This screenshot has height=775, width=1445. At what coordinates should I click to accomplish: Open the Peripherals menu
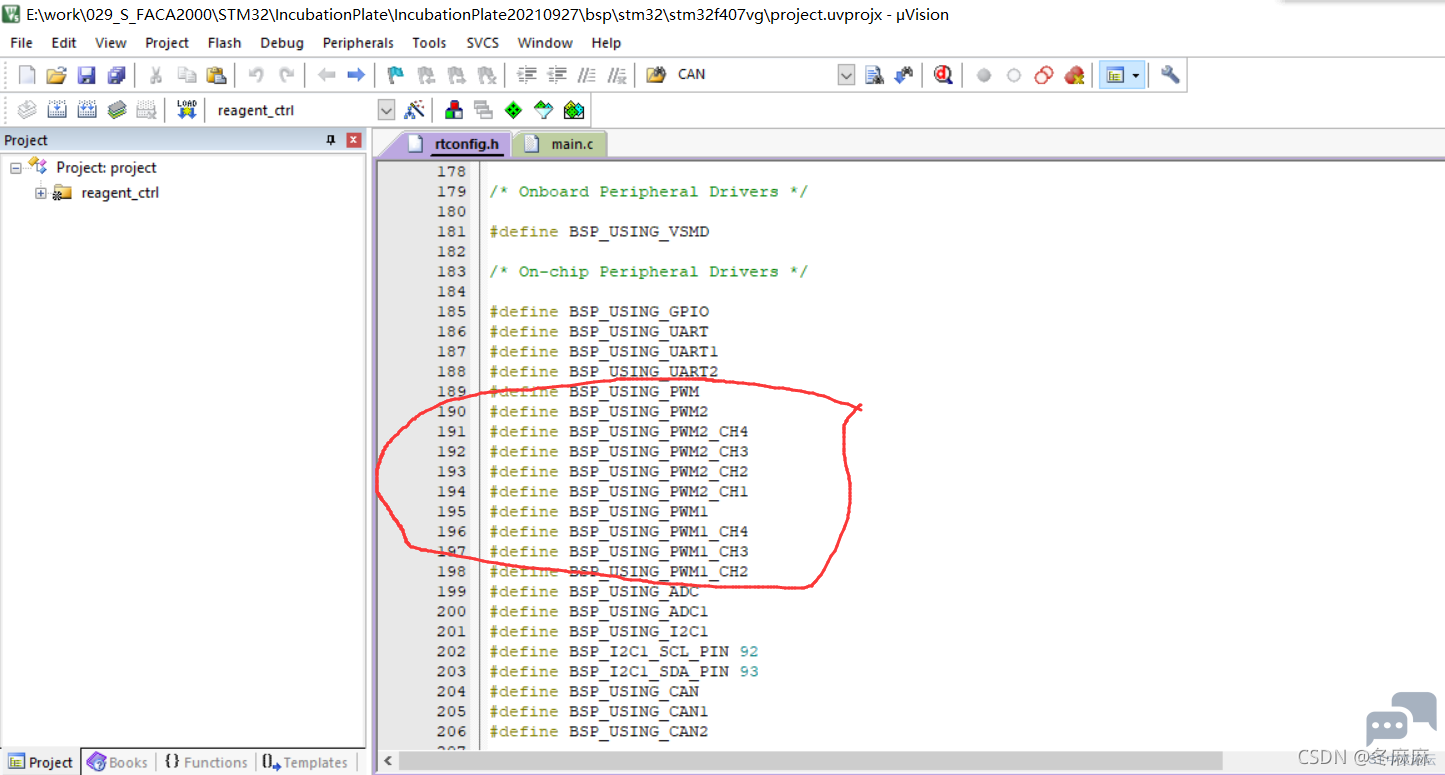pos(358,43)
